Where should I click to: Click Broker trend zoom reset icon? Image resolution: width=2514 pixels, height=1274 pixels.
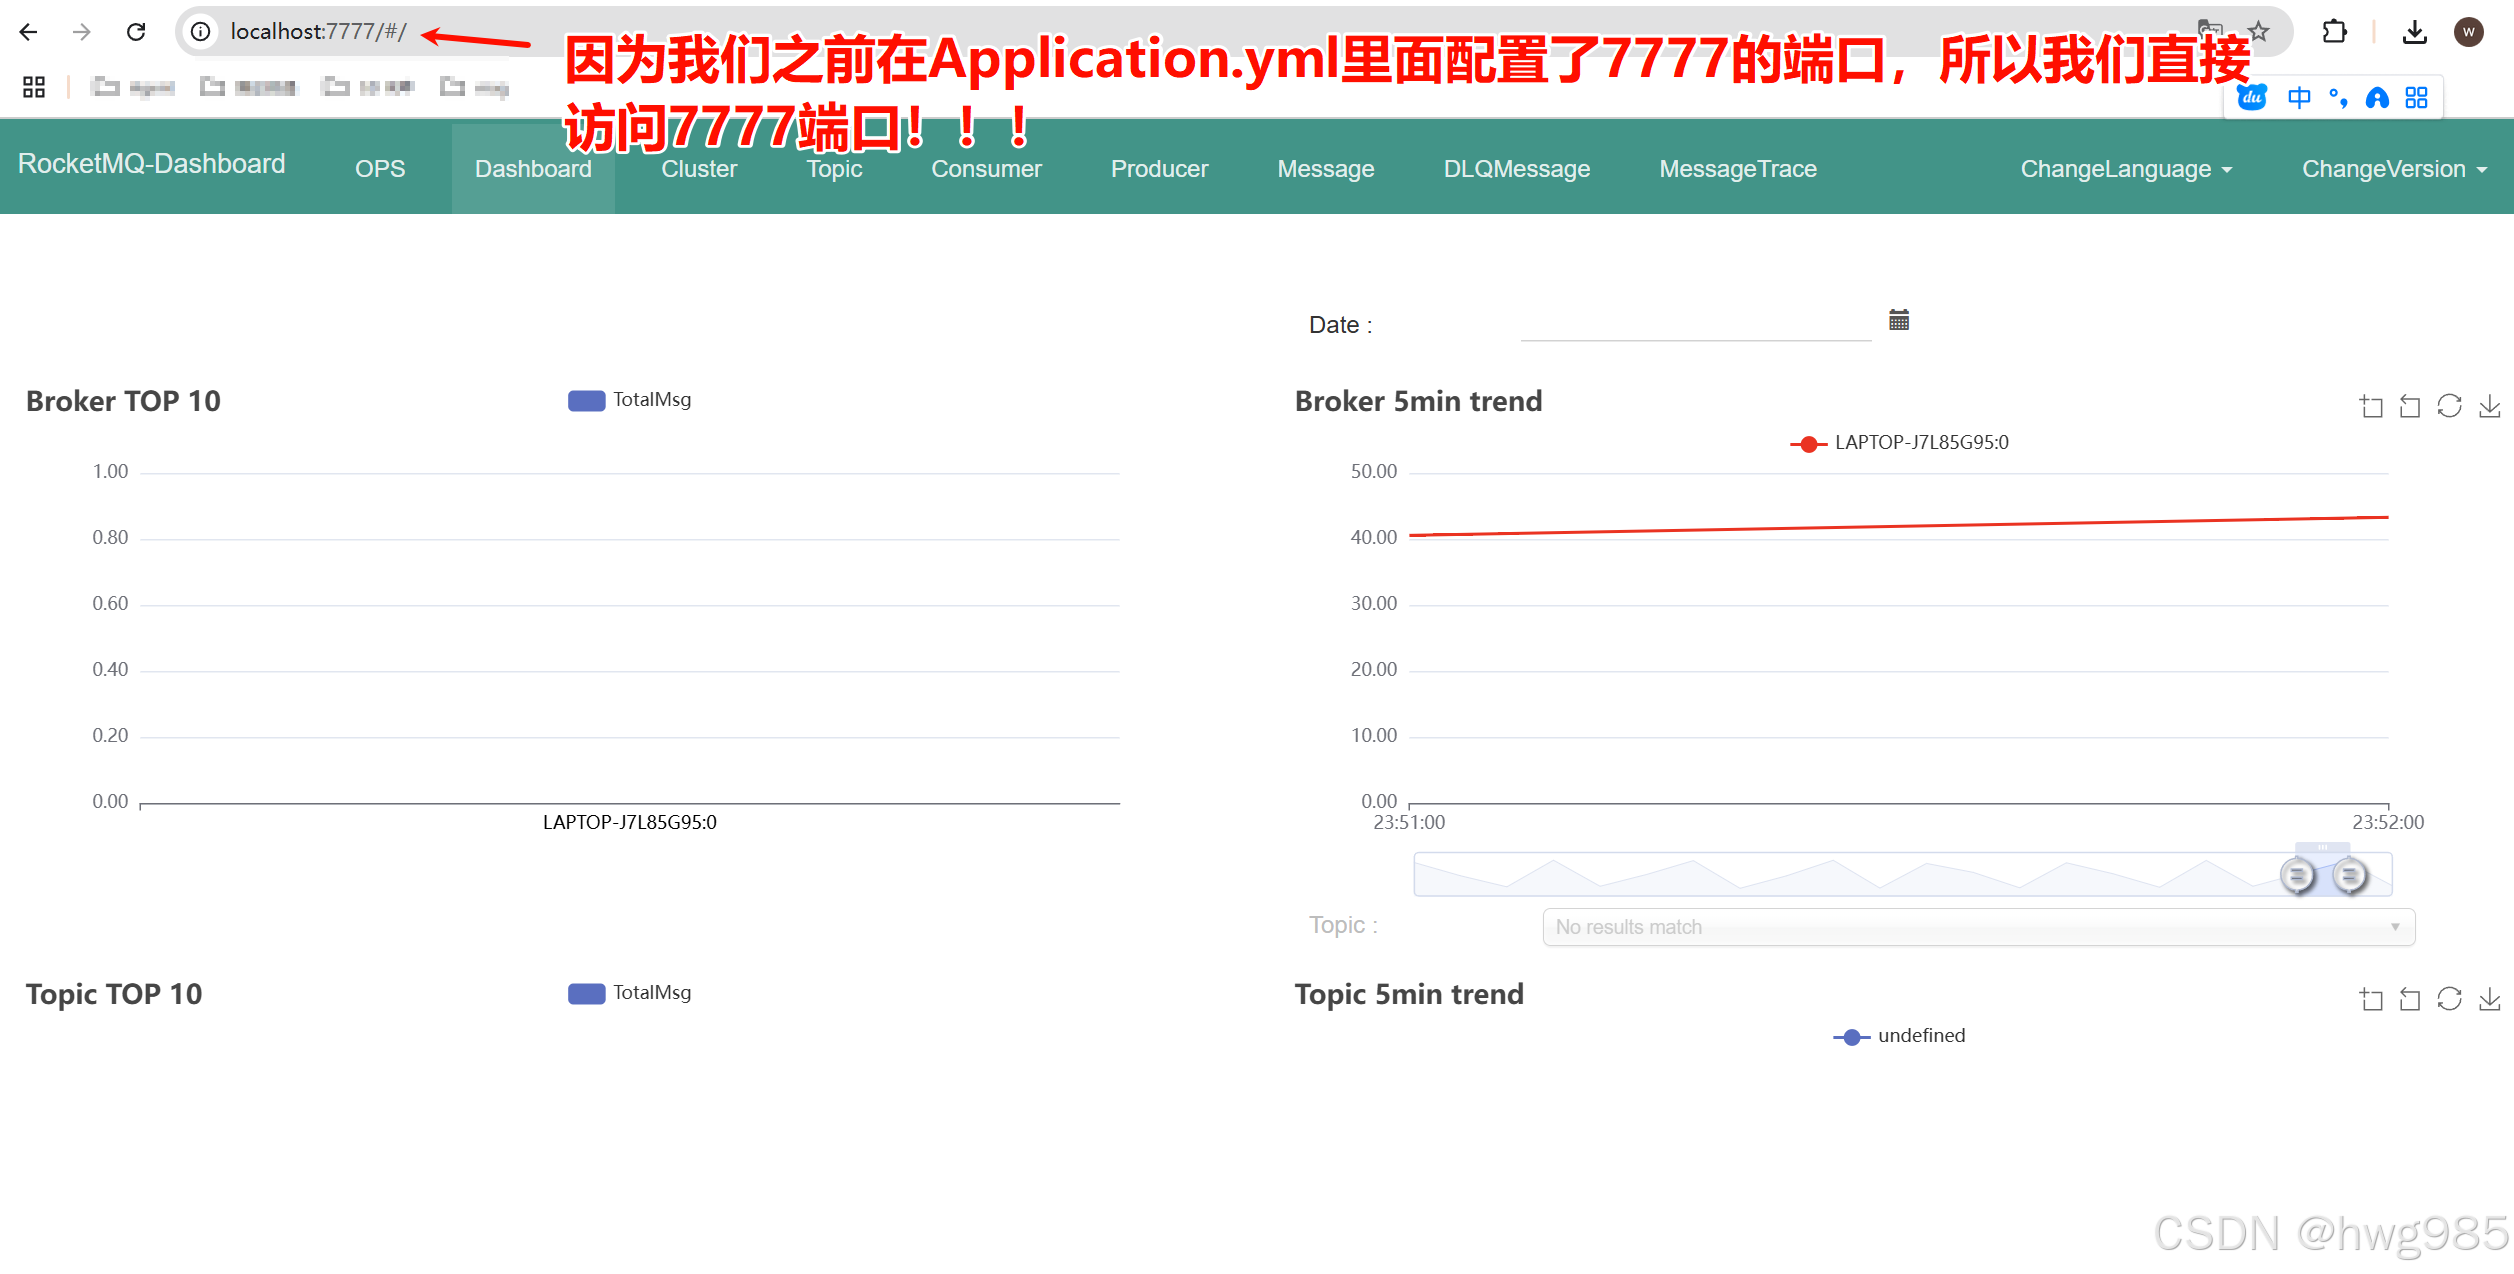click(x=2410, y=406)
